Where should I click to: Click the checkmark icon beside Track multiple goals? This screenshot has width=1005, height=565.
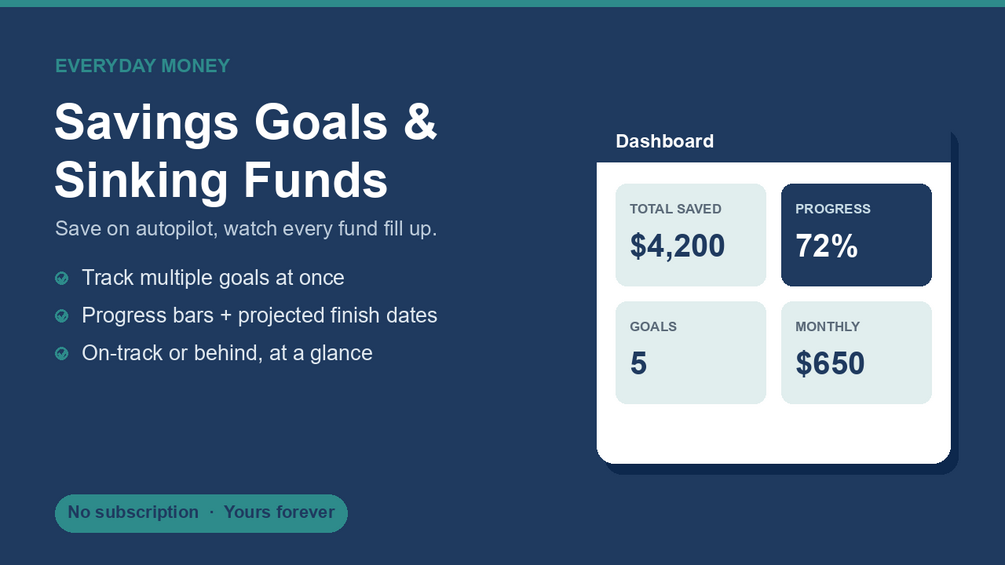pyautogui.click(x=62, y=278)
